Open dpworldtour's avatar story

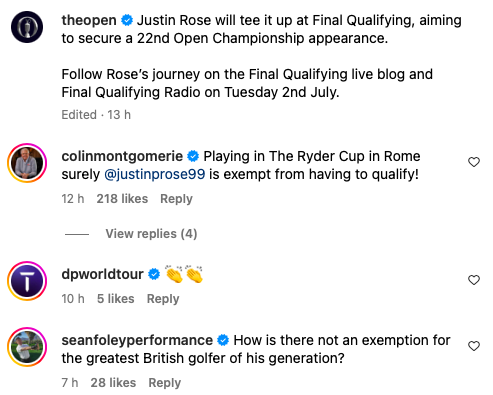tap(27, 281)
